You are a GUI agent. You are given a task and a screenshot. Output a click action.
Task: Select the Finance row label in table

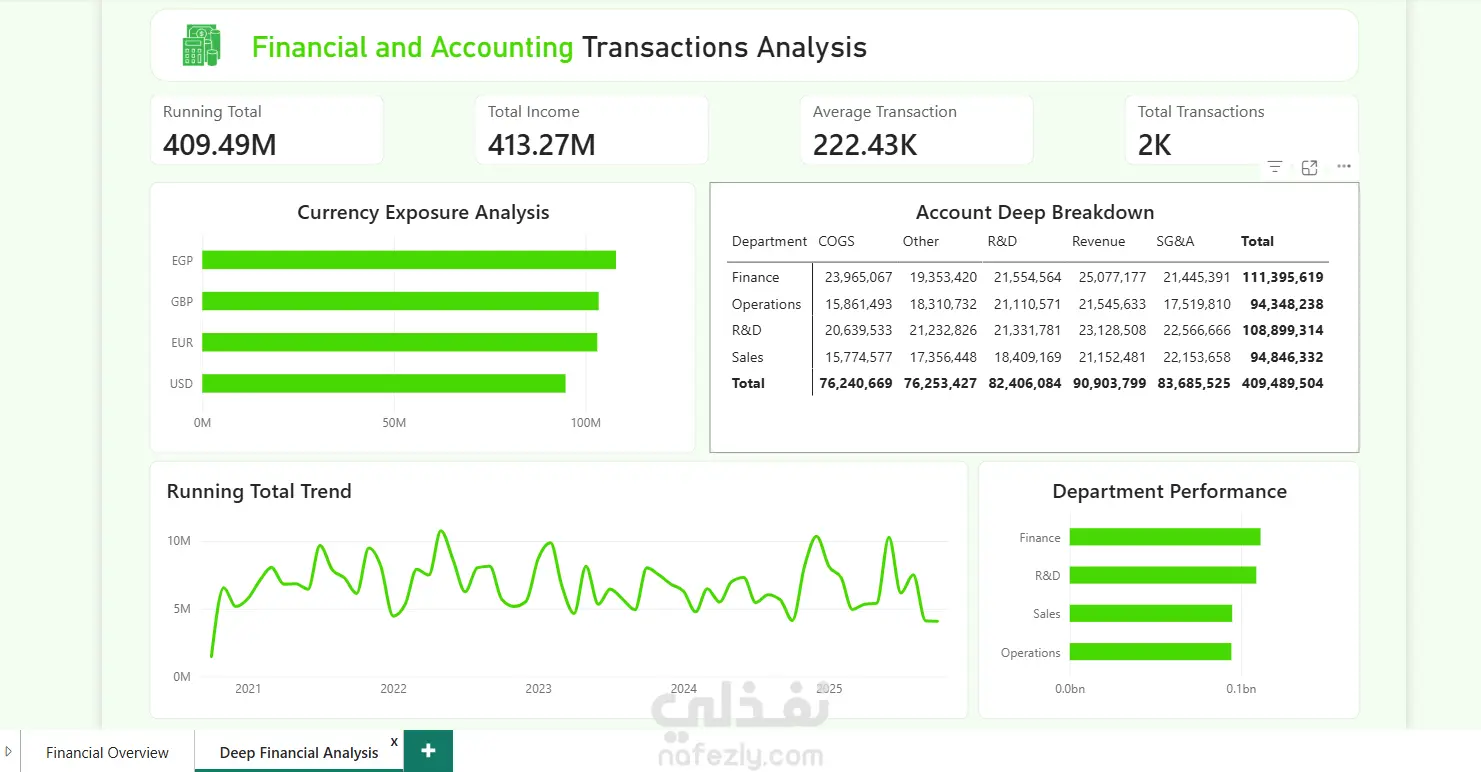pyautogui.click(x=755, y=277)
